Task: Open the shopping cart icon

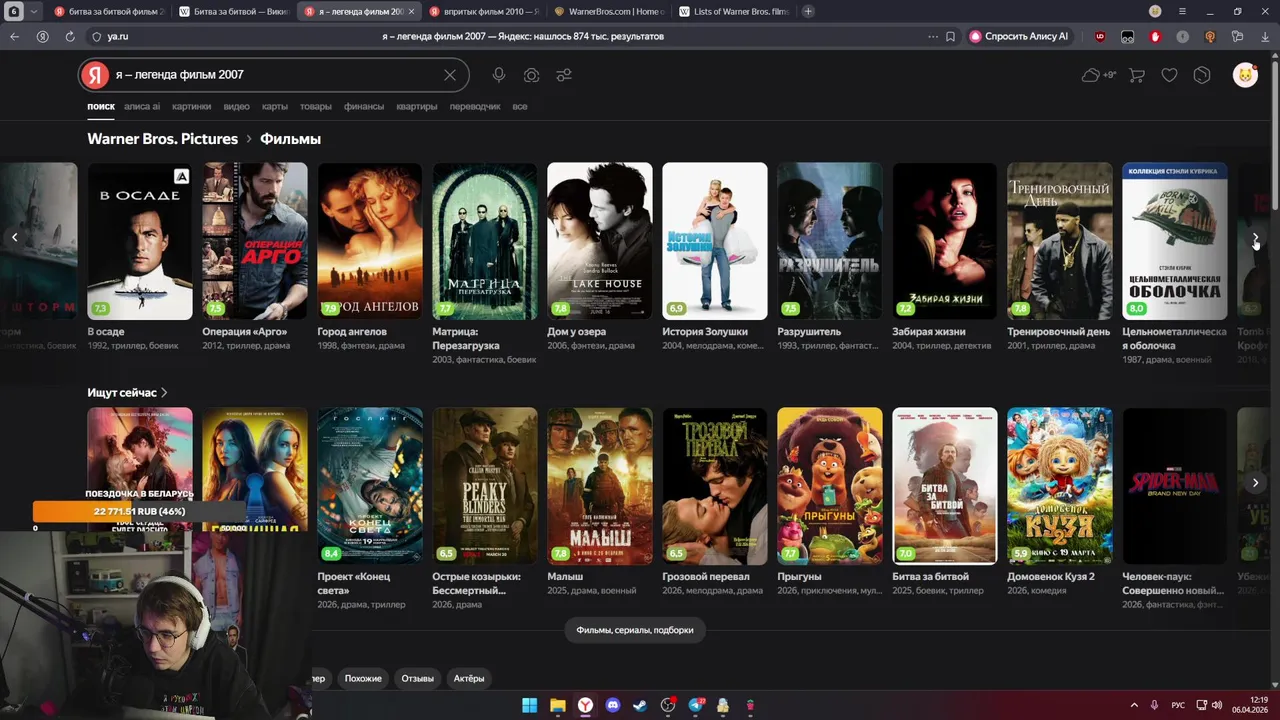Action: 1137,75
